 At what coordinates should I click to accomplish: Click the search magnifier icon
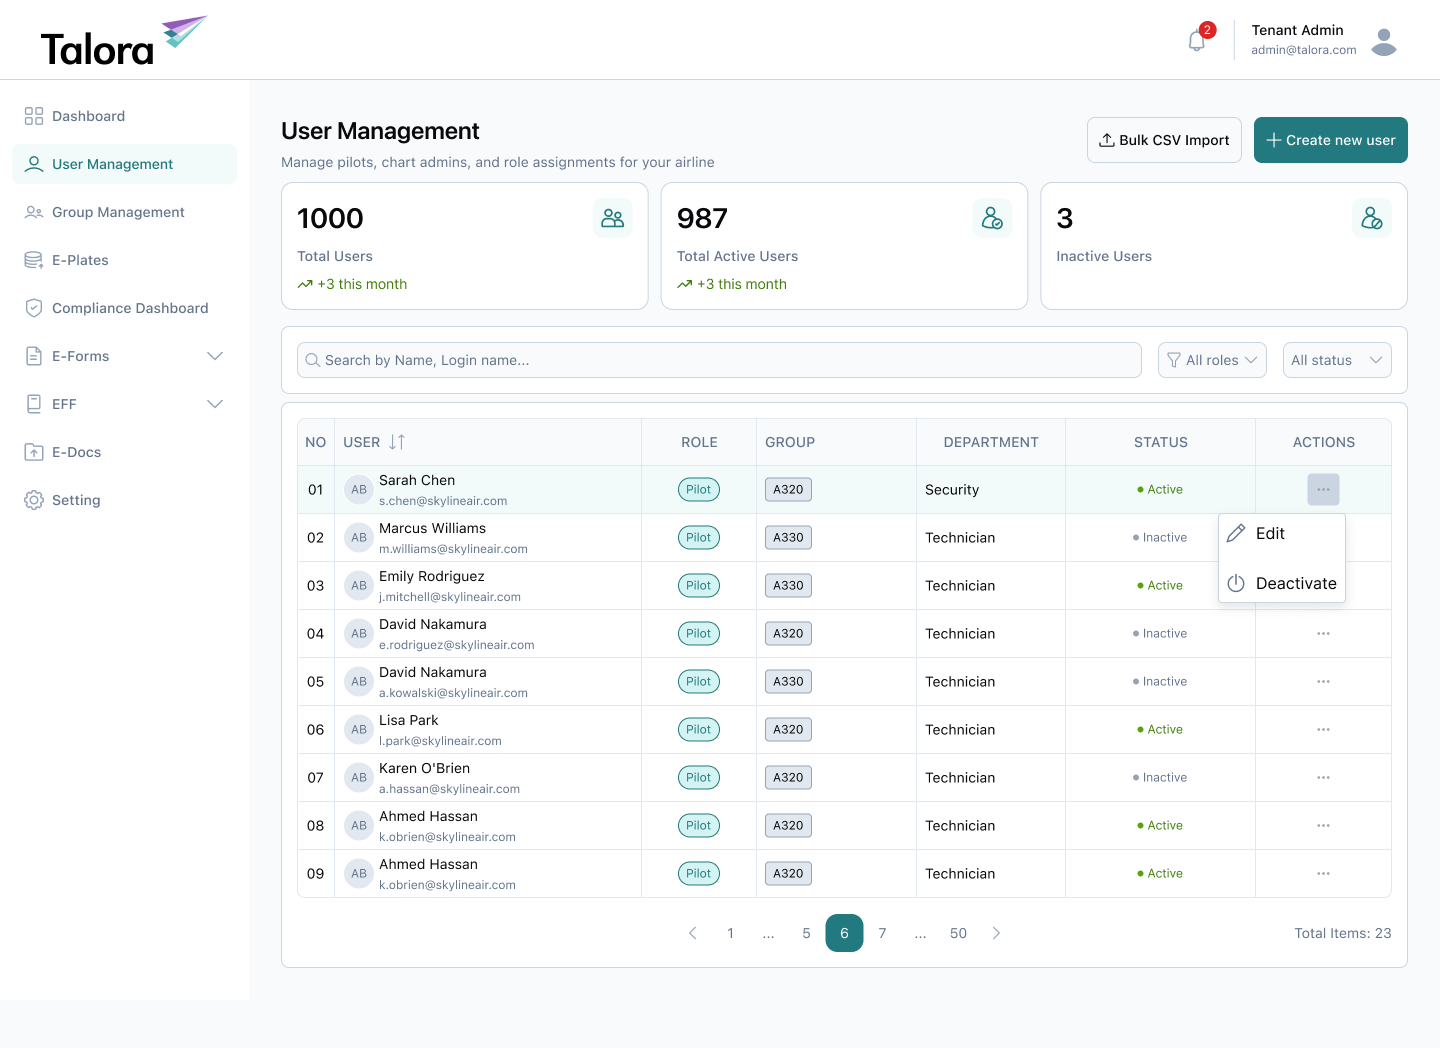tap(313, 360)
